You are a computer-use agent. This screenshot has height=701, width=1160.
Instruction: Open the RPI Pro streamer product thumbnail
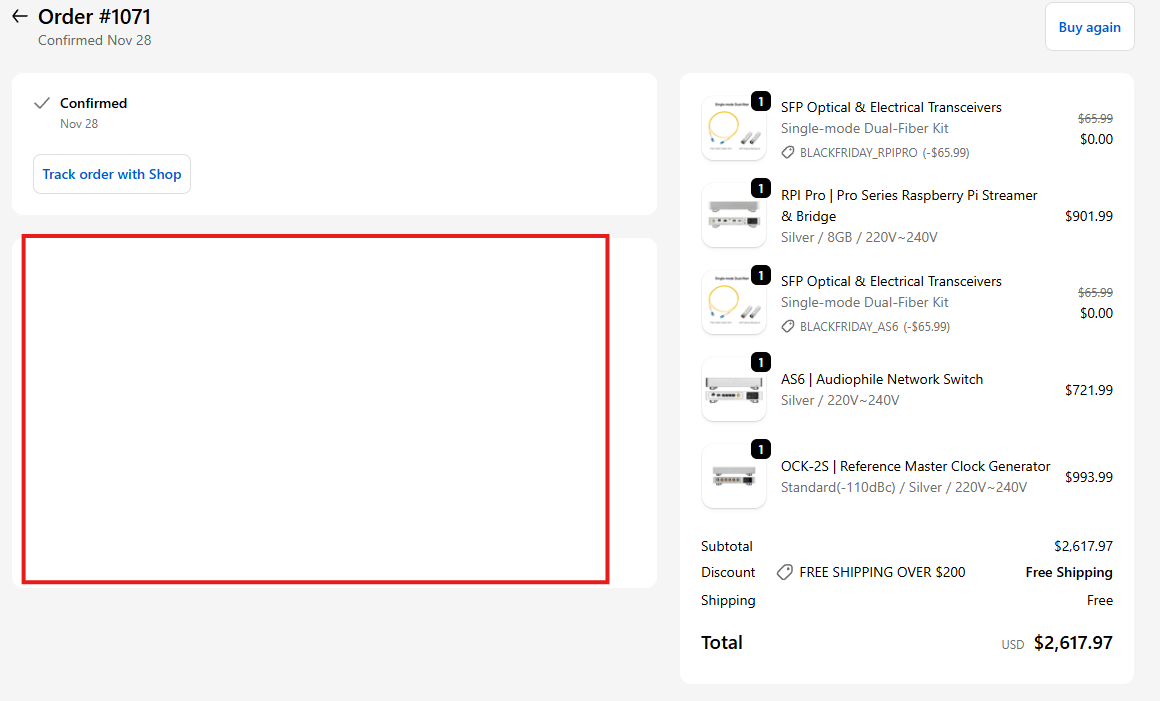(734, 215)
